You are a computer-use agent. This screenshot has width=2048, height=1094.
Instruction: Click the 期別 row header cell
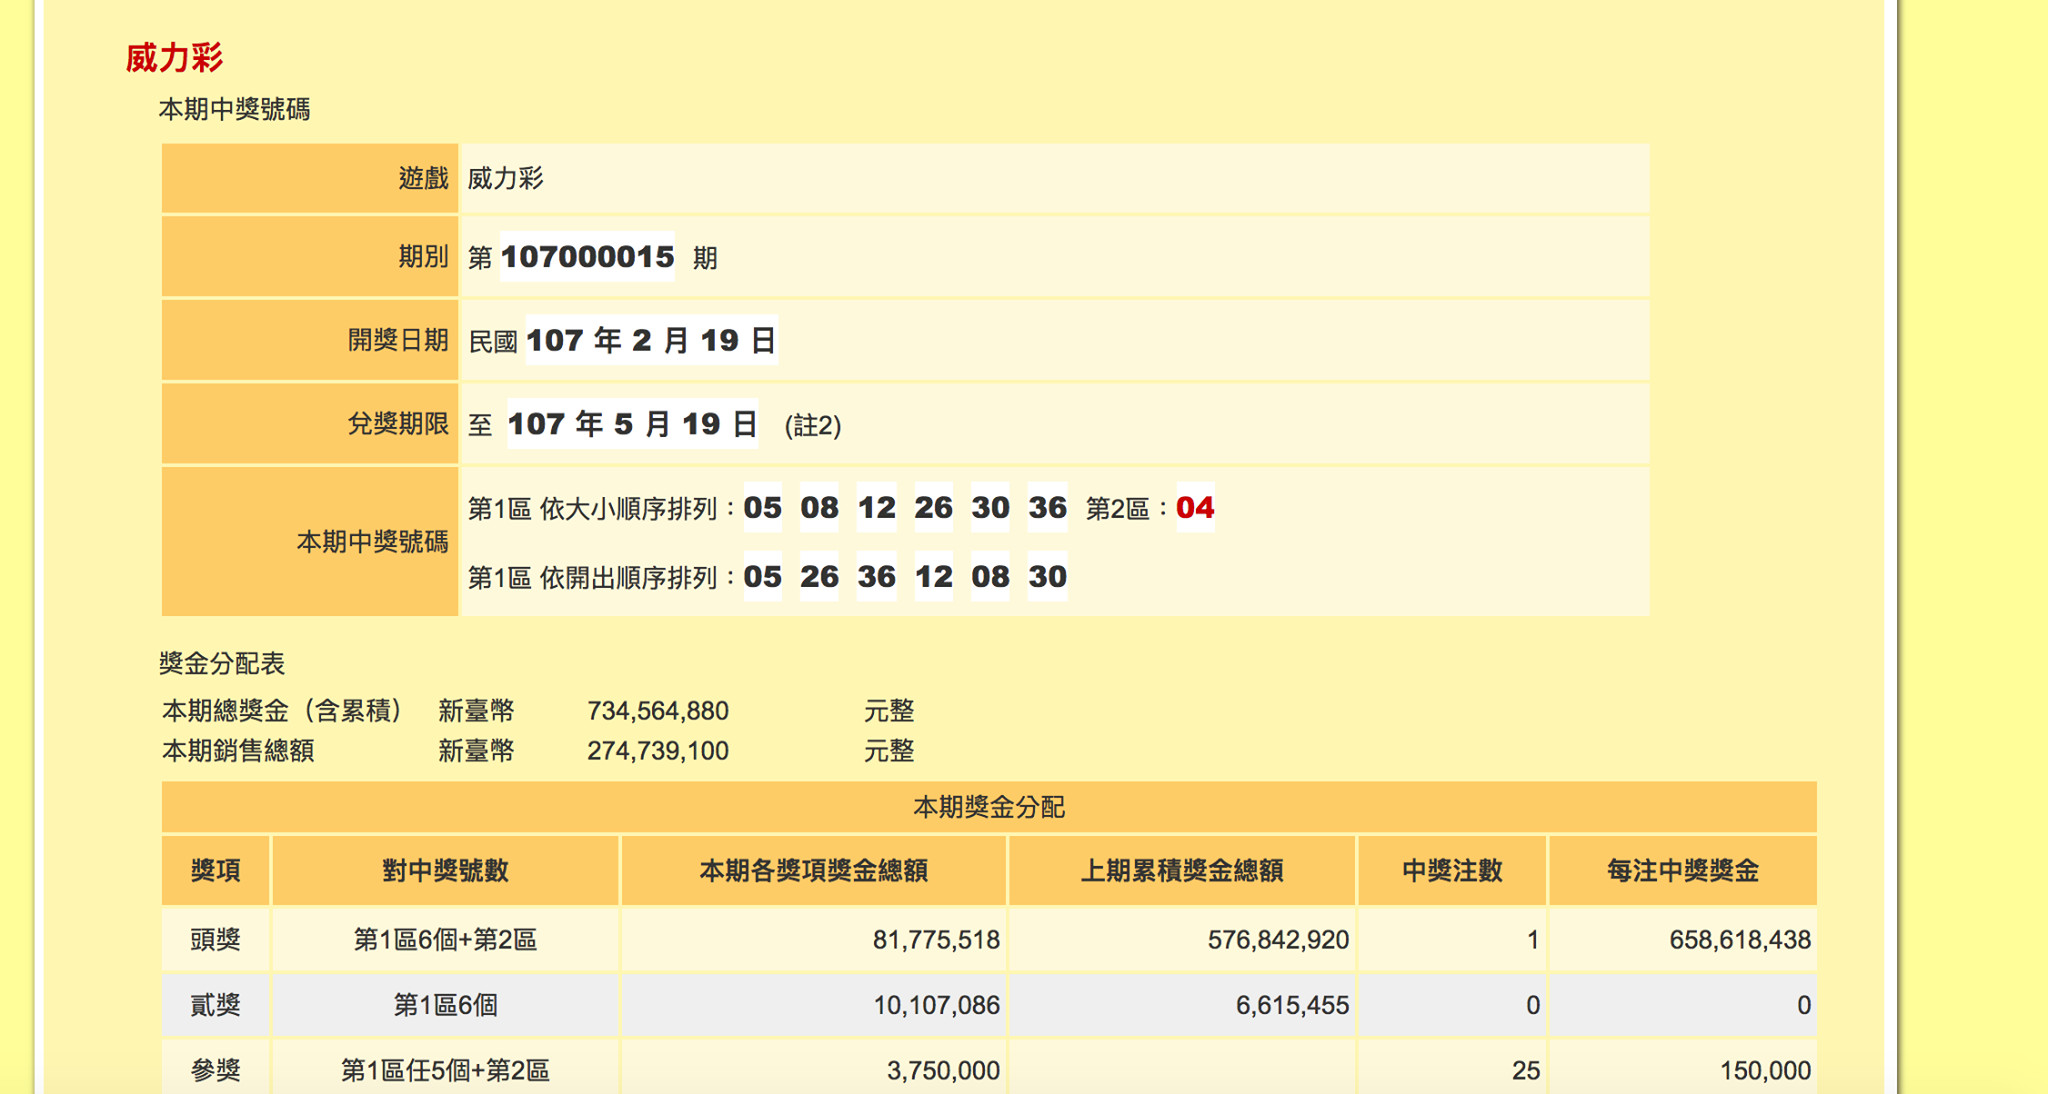click(310, 257)
